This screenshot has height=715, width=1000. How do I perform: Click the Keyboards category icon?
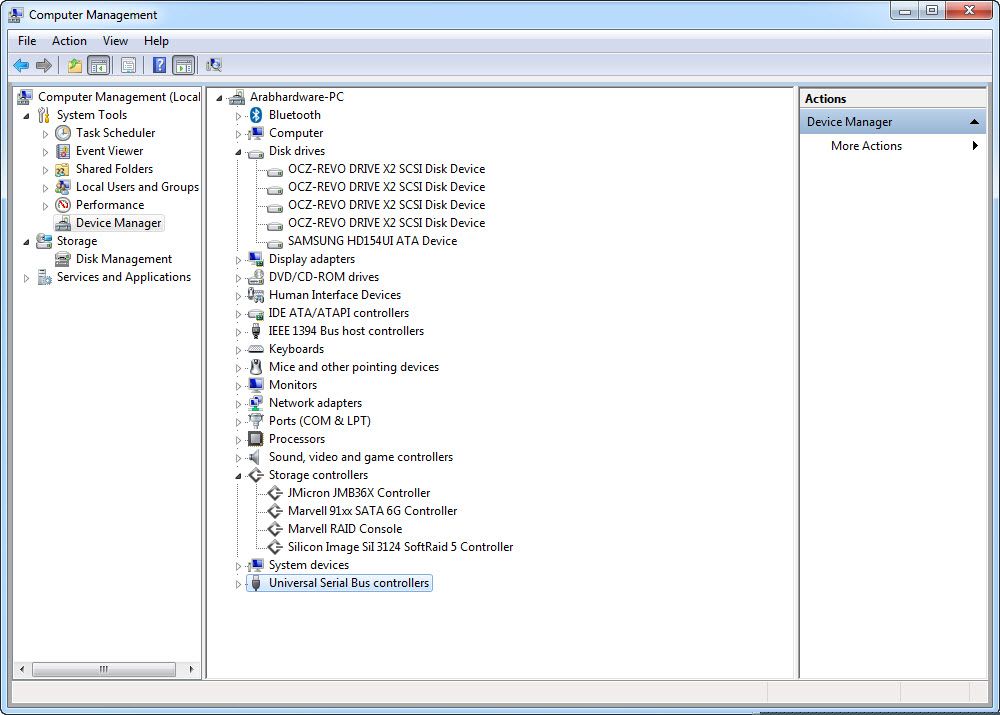pos(256,349)
